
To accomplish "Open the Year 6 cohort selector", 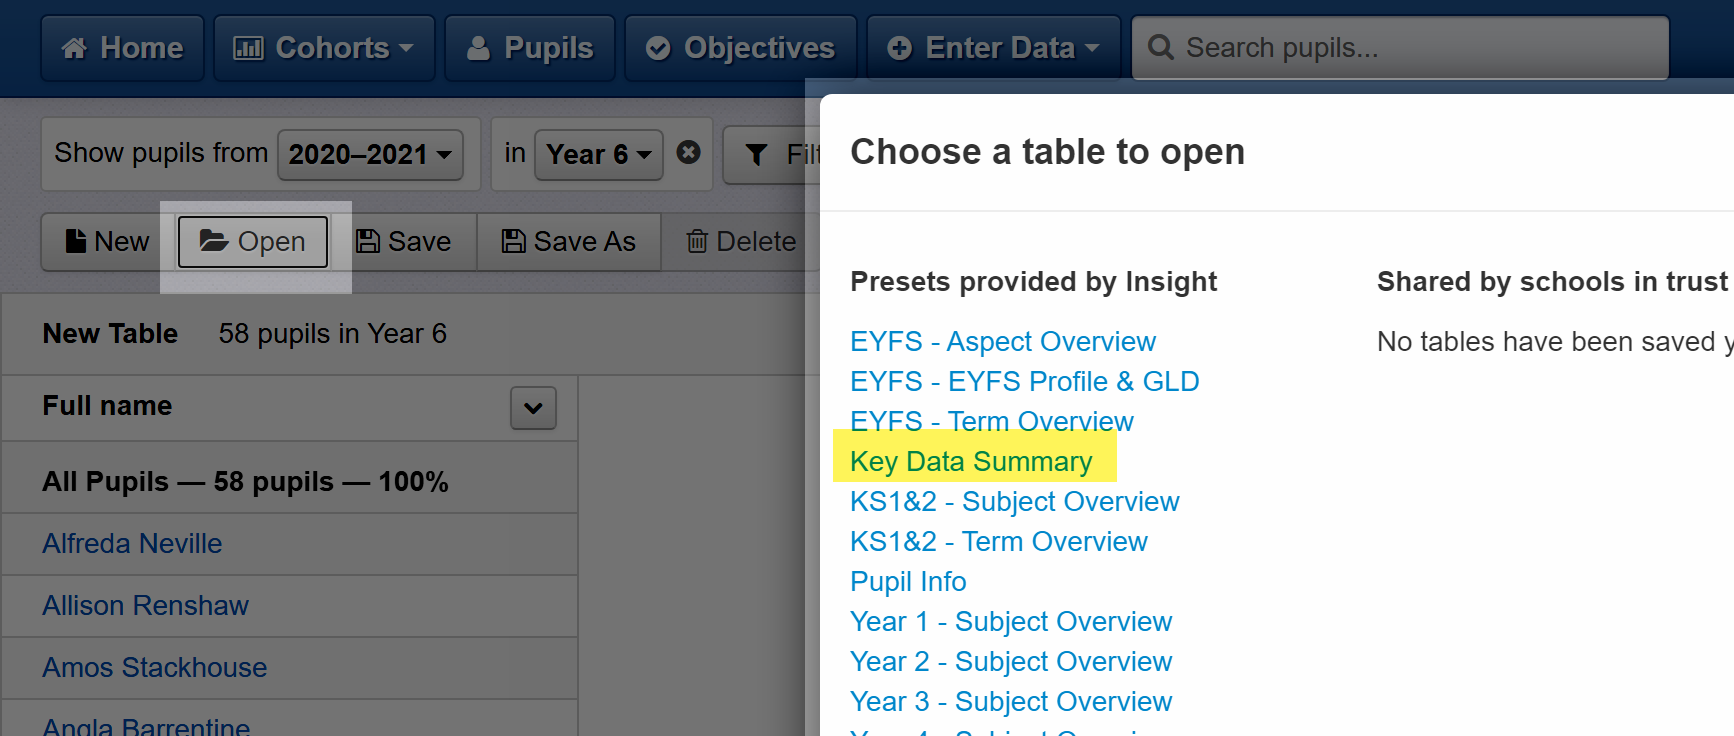I will click(x=598, y=154).
